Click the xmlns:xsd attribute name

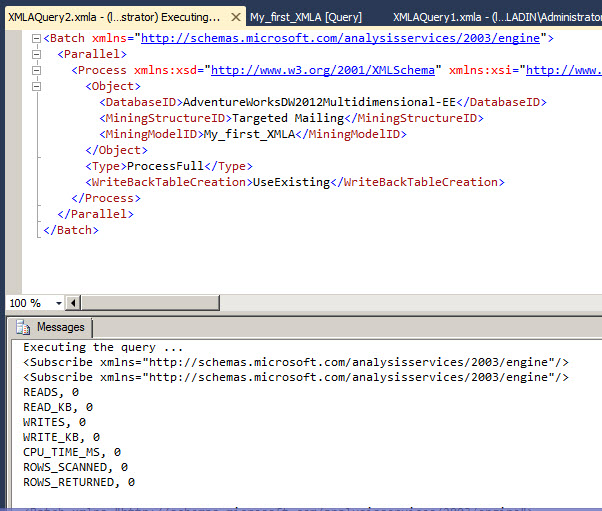click(x=165, y=70)
